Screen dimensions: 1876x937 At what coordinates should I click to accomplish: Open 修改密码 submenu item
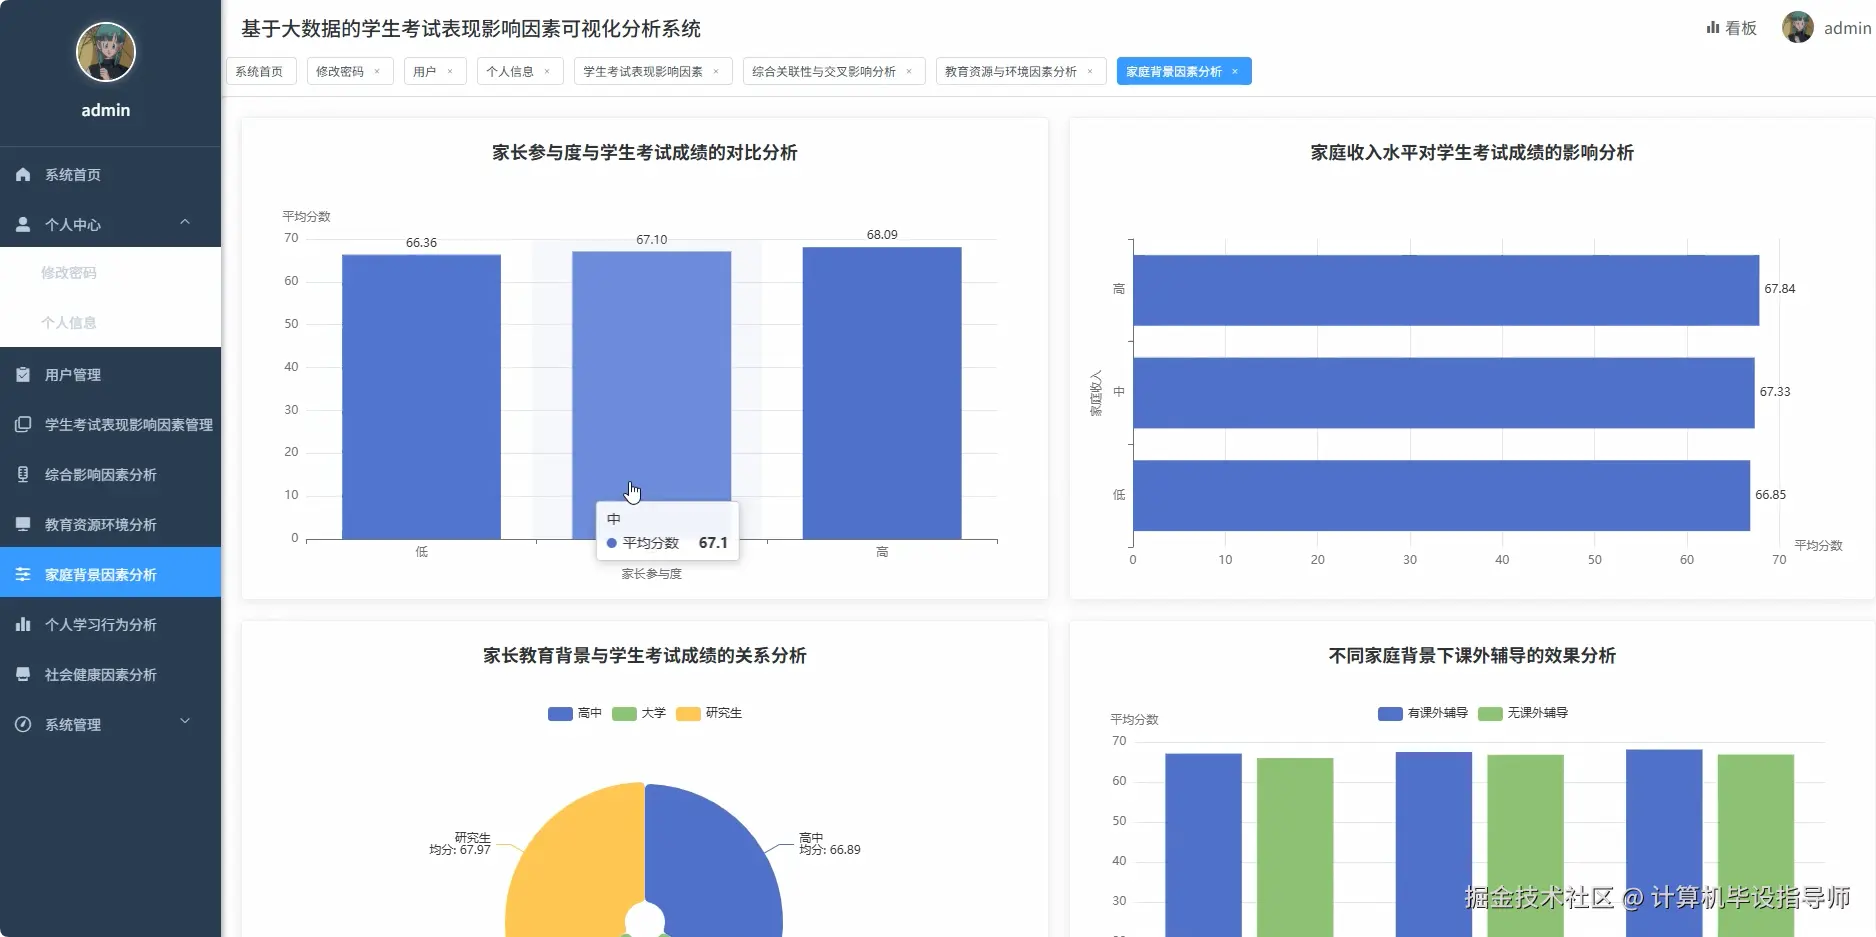click(x=110, y=272)
